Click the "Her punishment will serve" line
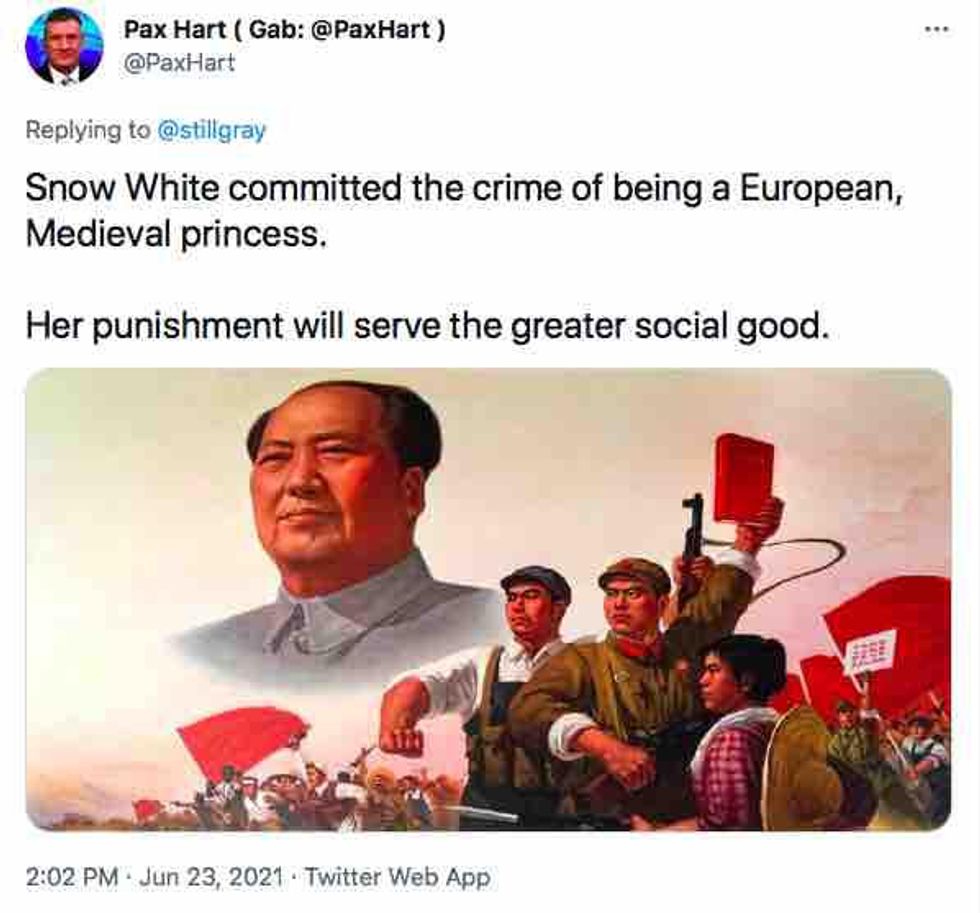The width and height of the screenshot is (980, 913). click(428, 326)
